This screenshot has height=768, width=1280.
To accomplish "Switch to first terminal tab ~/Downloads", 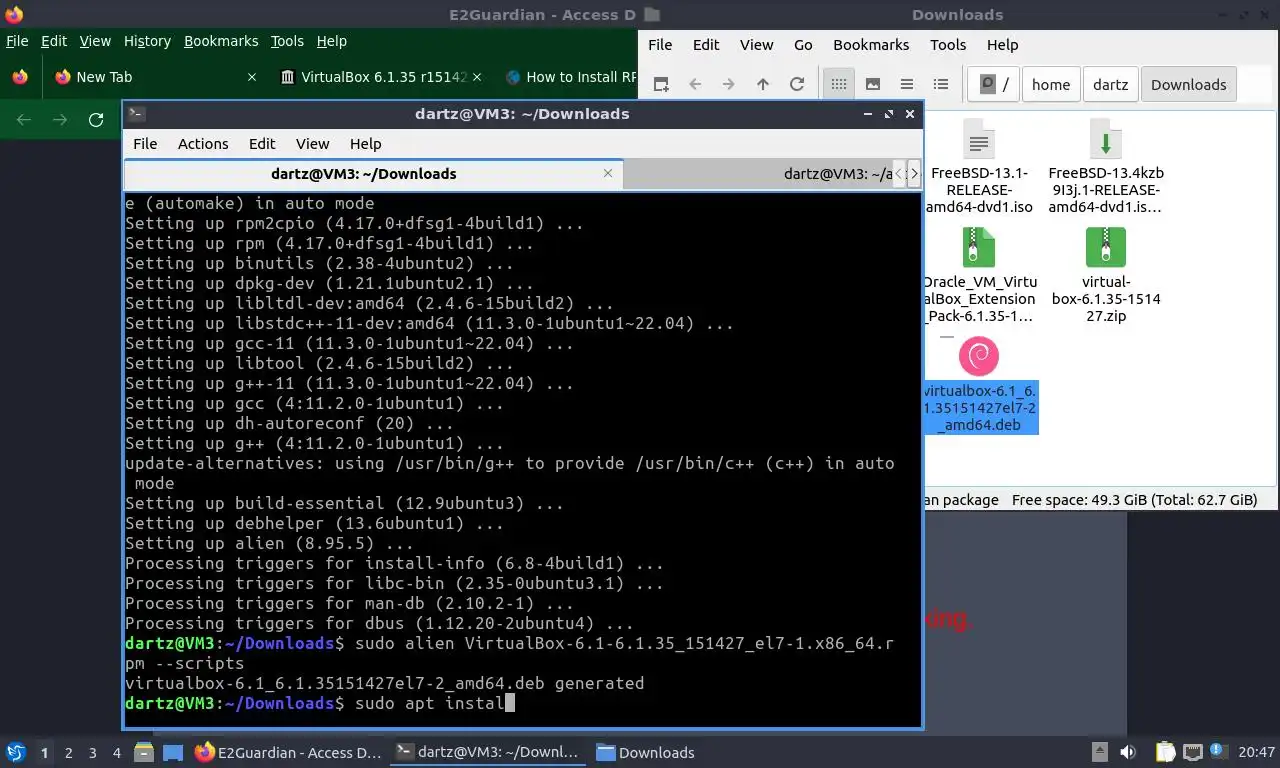I will [x=362, y=174].
